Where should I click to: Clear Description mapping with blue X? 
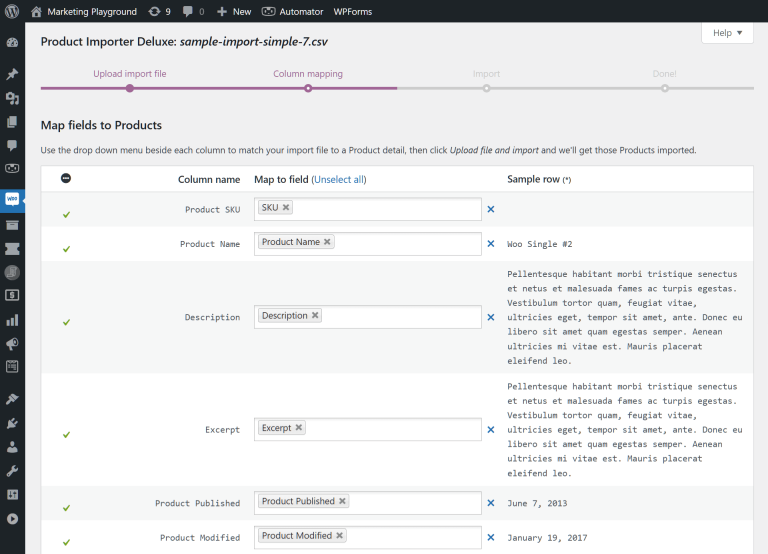click(x=491, y=317)
